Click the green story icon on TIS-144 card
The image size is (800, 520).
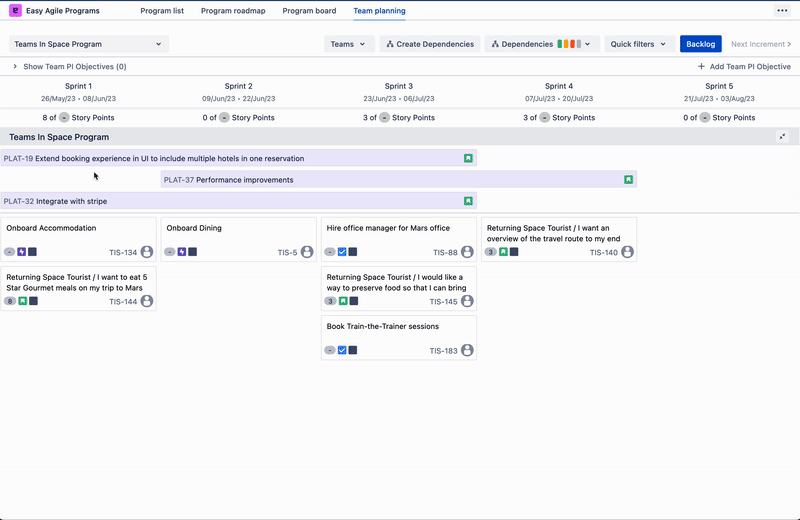(23, 301)
